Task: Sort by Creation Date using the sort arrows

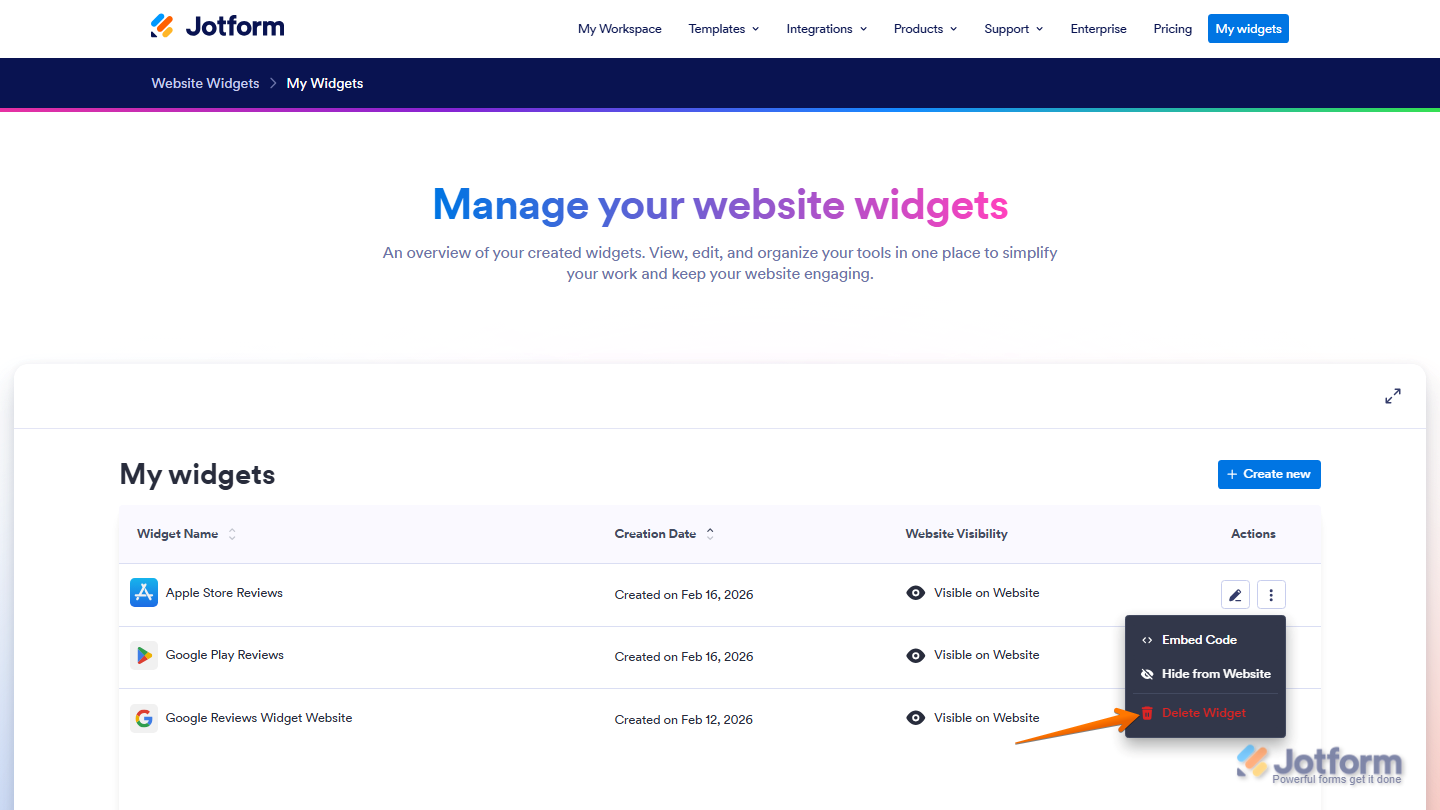Action: point(710,533)
